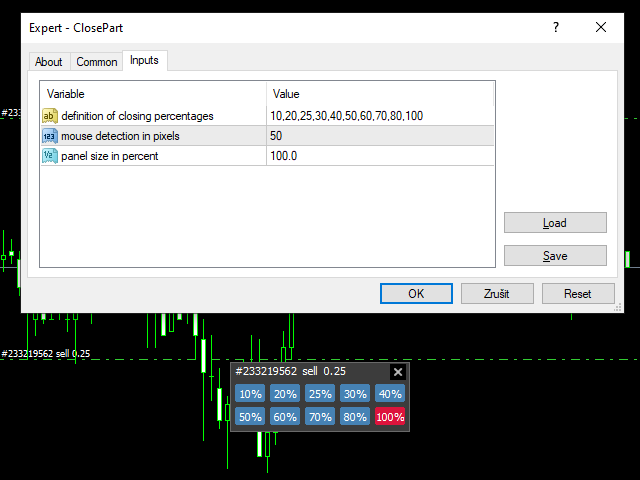This screenshot has width=640, height=480.
Task: Click the red 100% close button
Action: (x=390, y=417)
